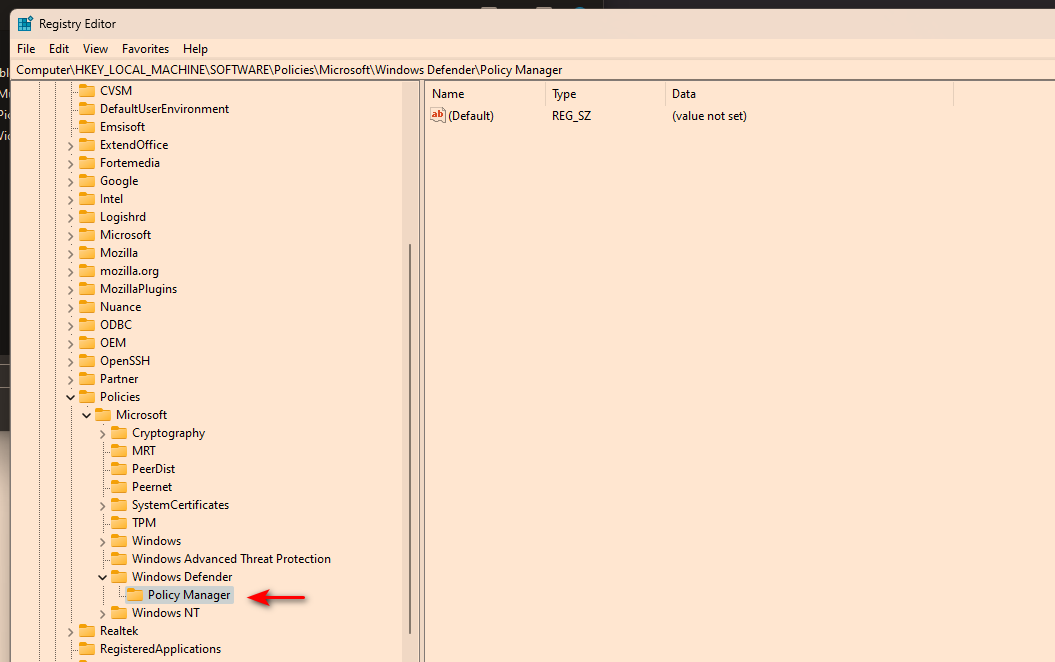Image resolution: width=1055 pixels, height=662 pixels.
Task: Open the Favorites menu
Action: point(145,48)
